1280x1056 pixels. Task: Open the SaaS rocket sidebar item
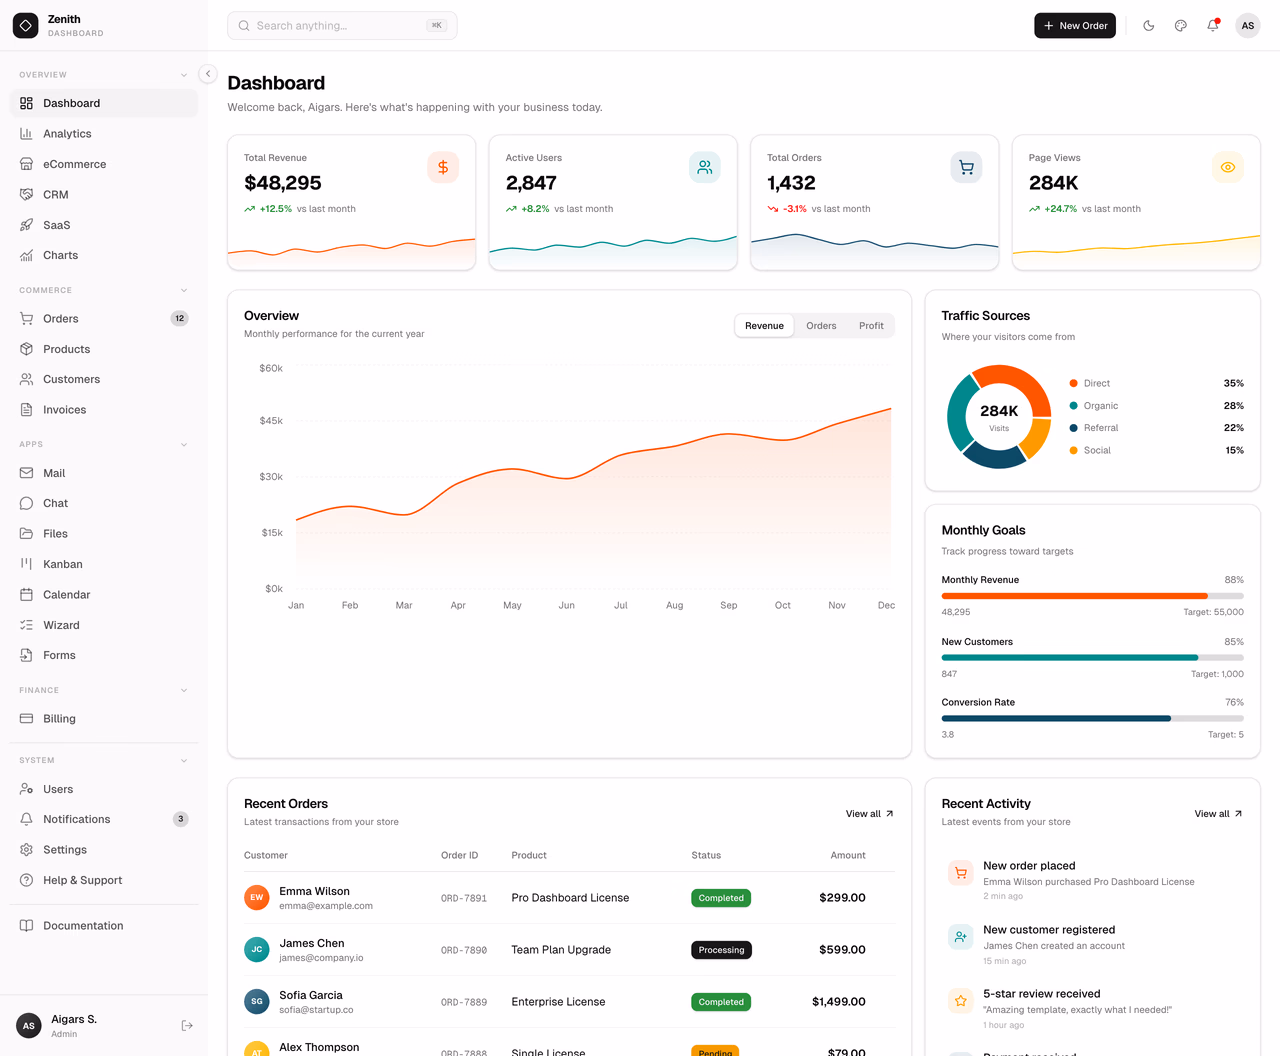tap(104, 225)
